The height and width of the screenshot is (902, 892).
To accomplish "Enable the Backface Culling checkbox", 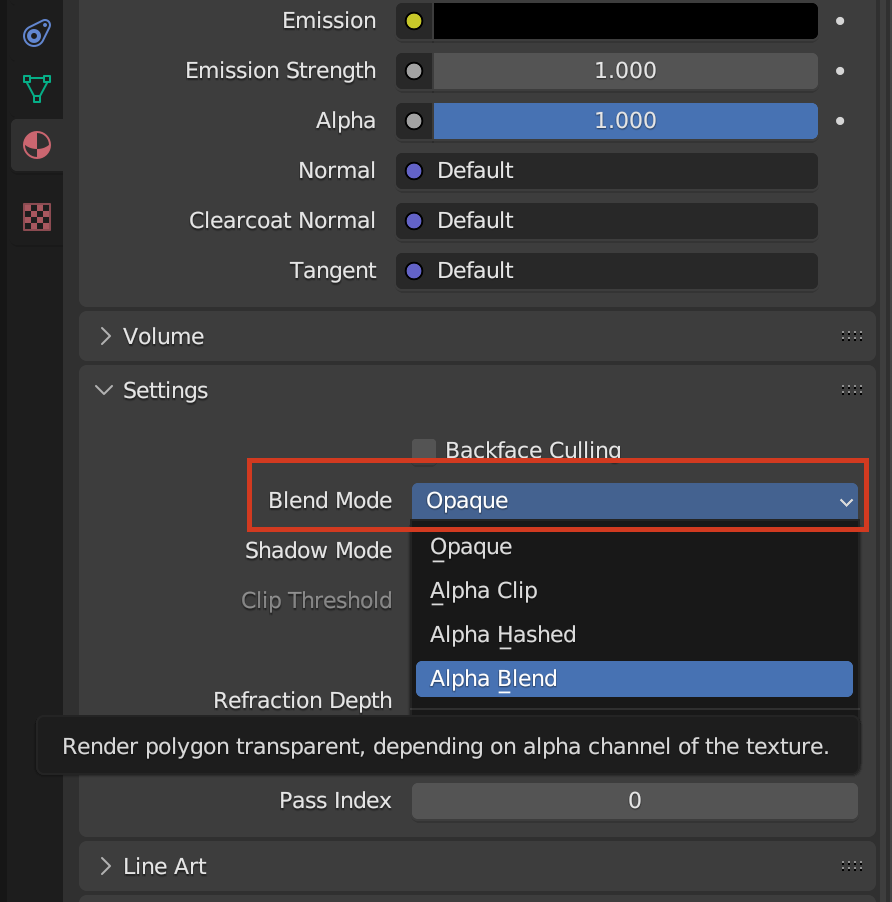I will (424, 450).
